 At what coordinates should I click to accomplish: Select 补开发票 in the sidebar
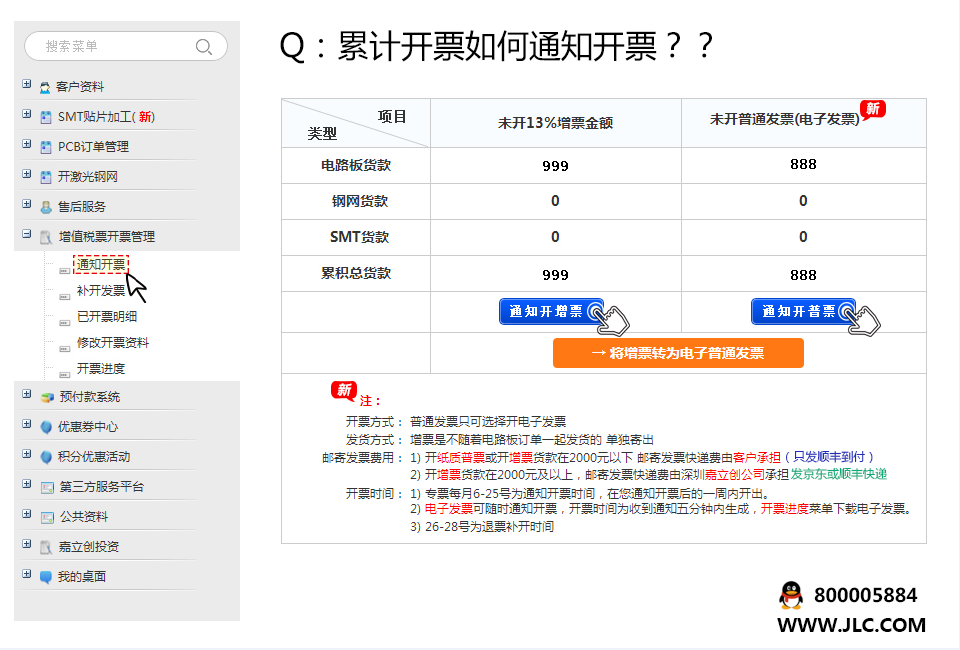(x=101, y=291)
